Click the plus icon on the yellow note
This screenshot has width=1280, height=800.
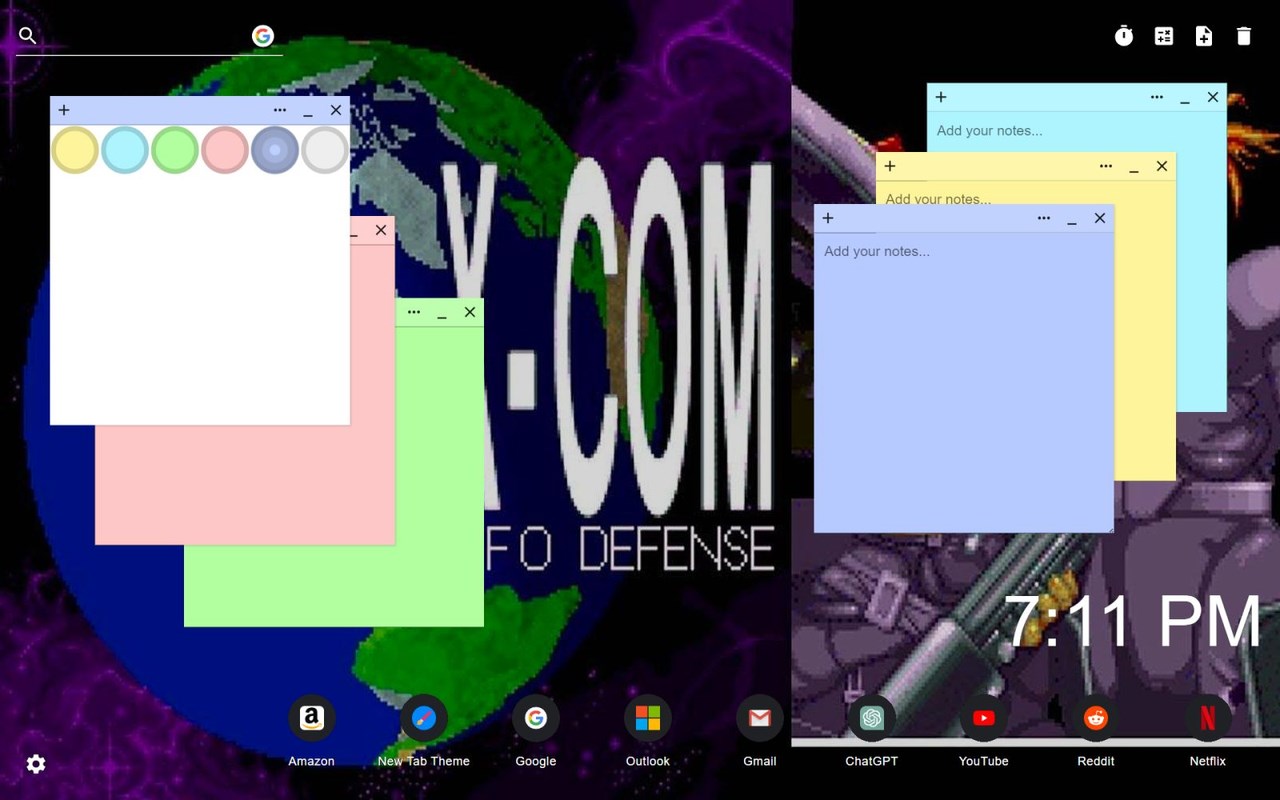point(890,166)
